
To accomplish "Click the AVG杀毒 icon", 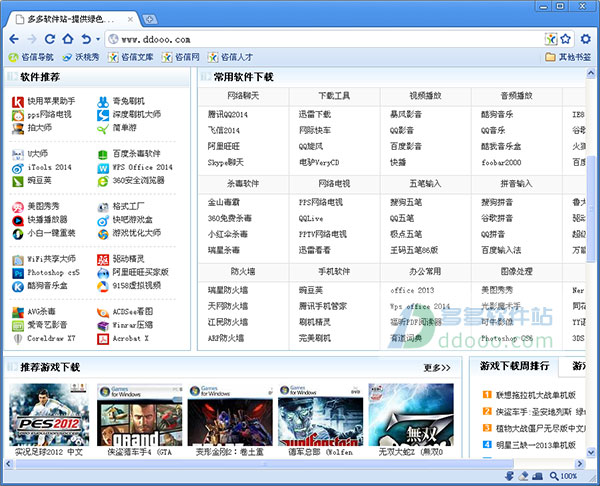I will pyautogui.click(x=18, y=313).
